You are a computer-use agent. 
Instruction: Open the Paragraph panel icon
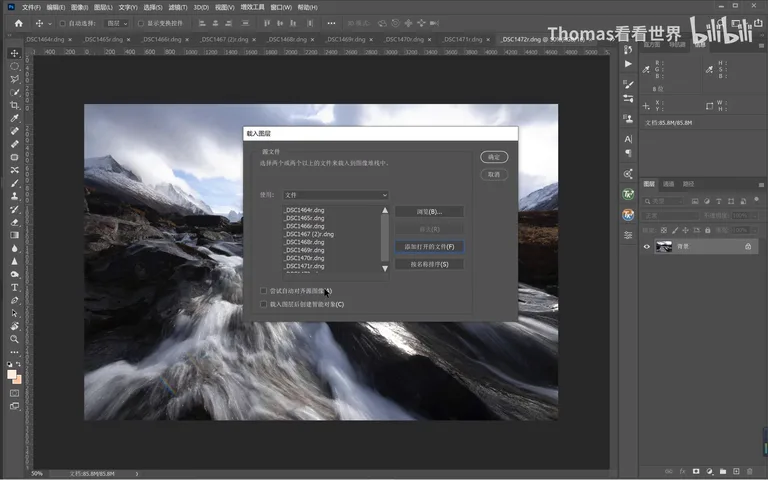click(628, 153)
